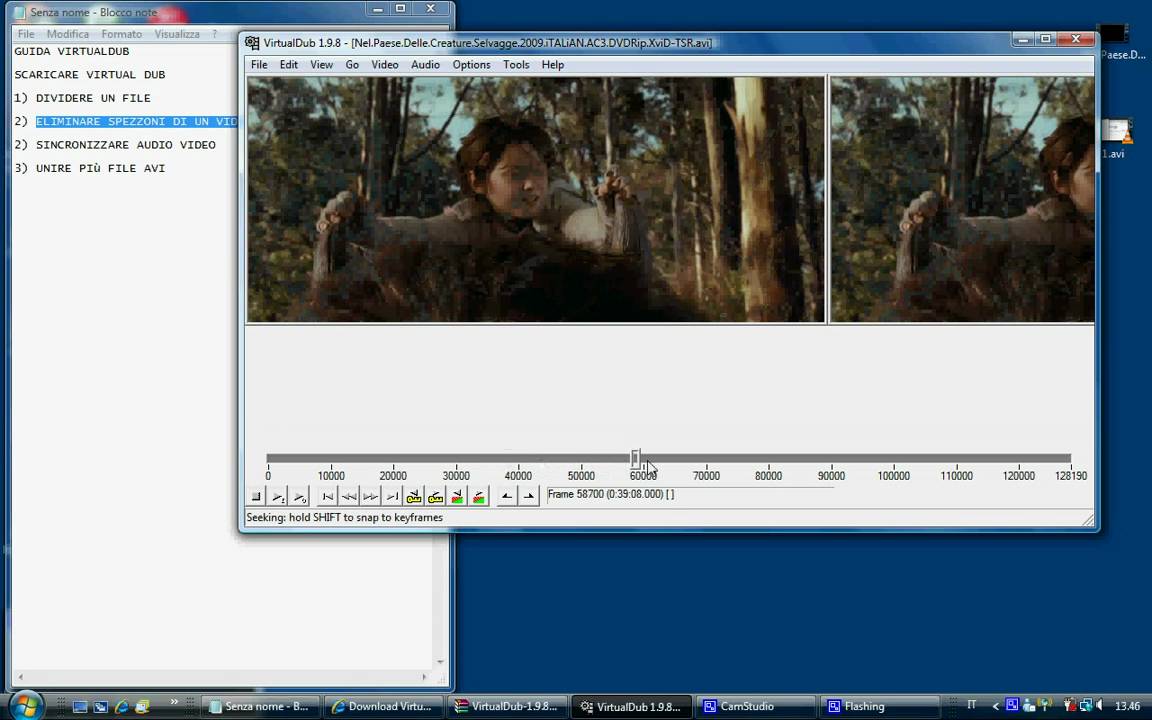Open the Modifica menu in Blocco note

click(68, 34)
